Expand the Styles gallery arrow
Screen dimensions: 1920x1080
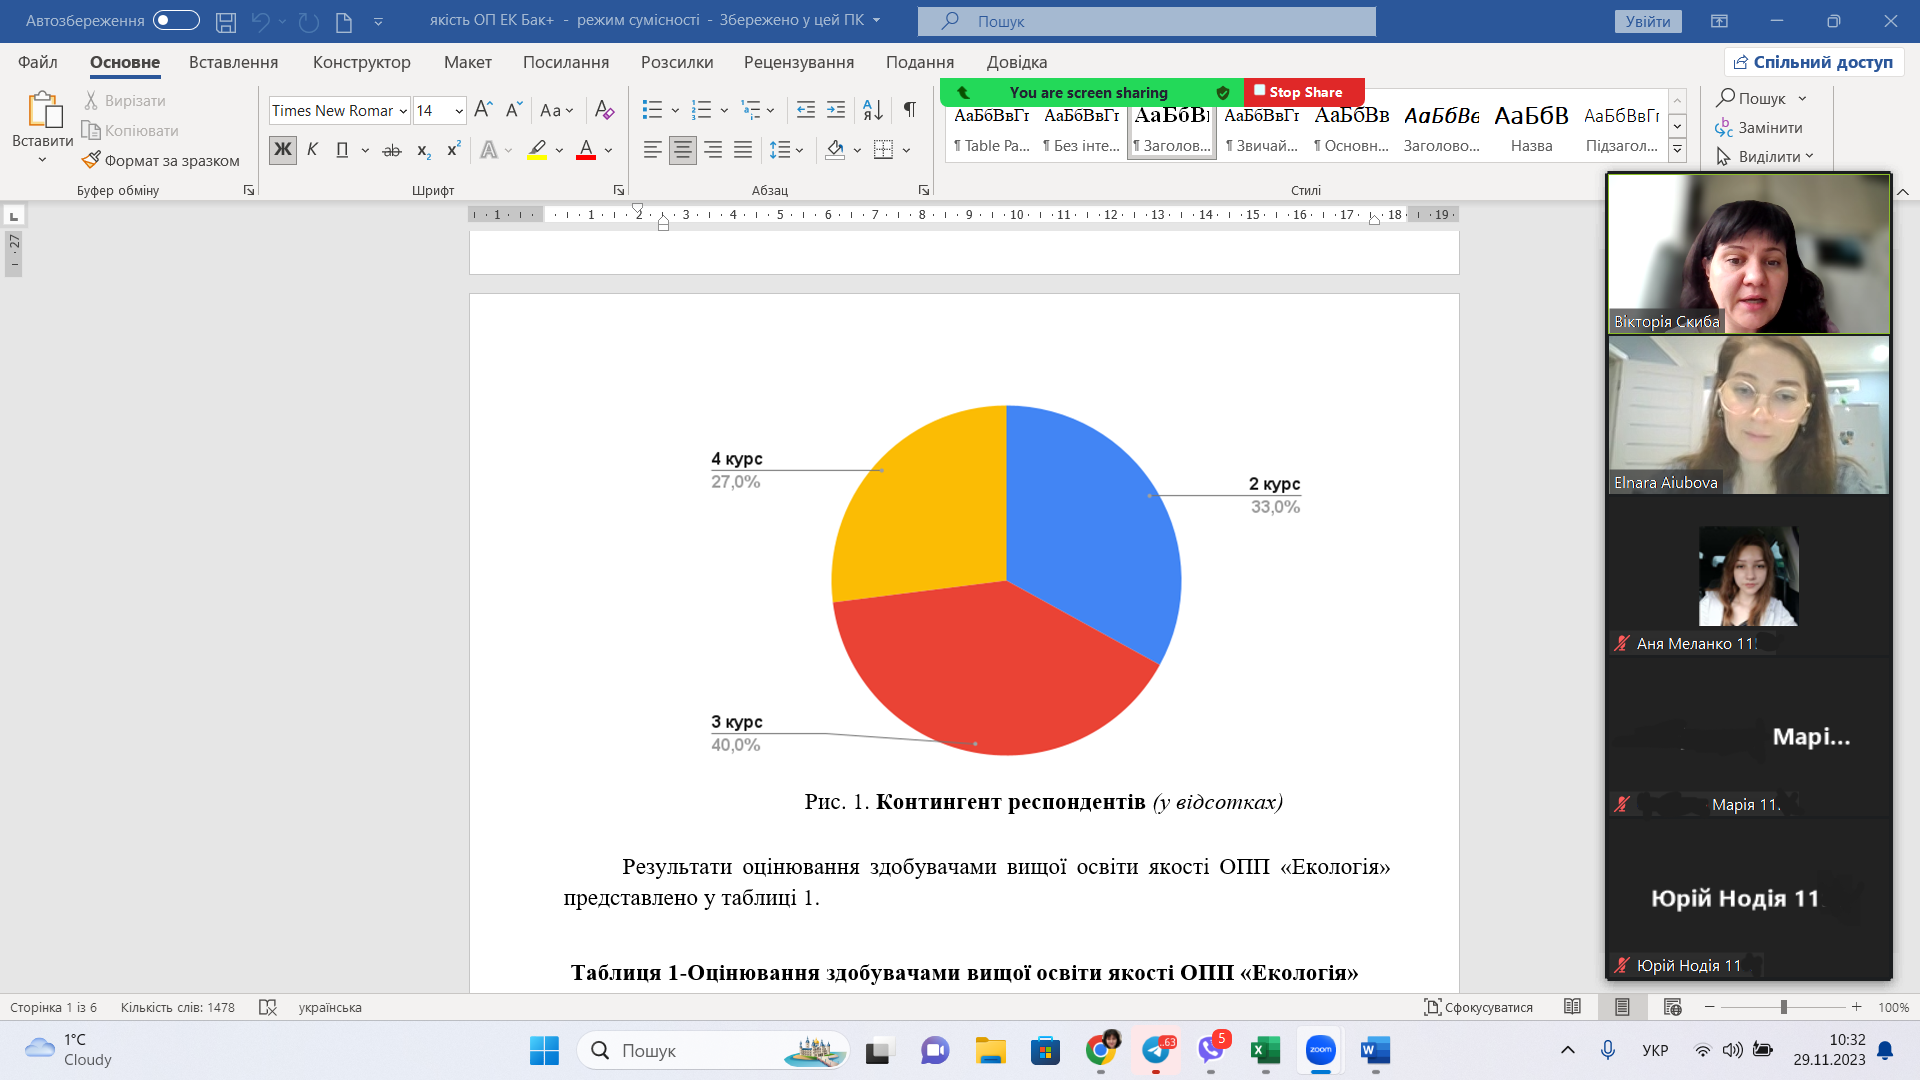(x=1678, y=150)
